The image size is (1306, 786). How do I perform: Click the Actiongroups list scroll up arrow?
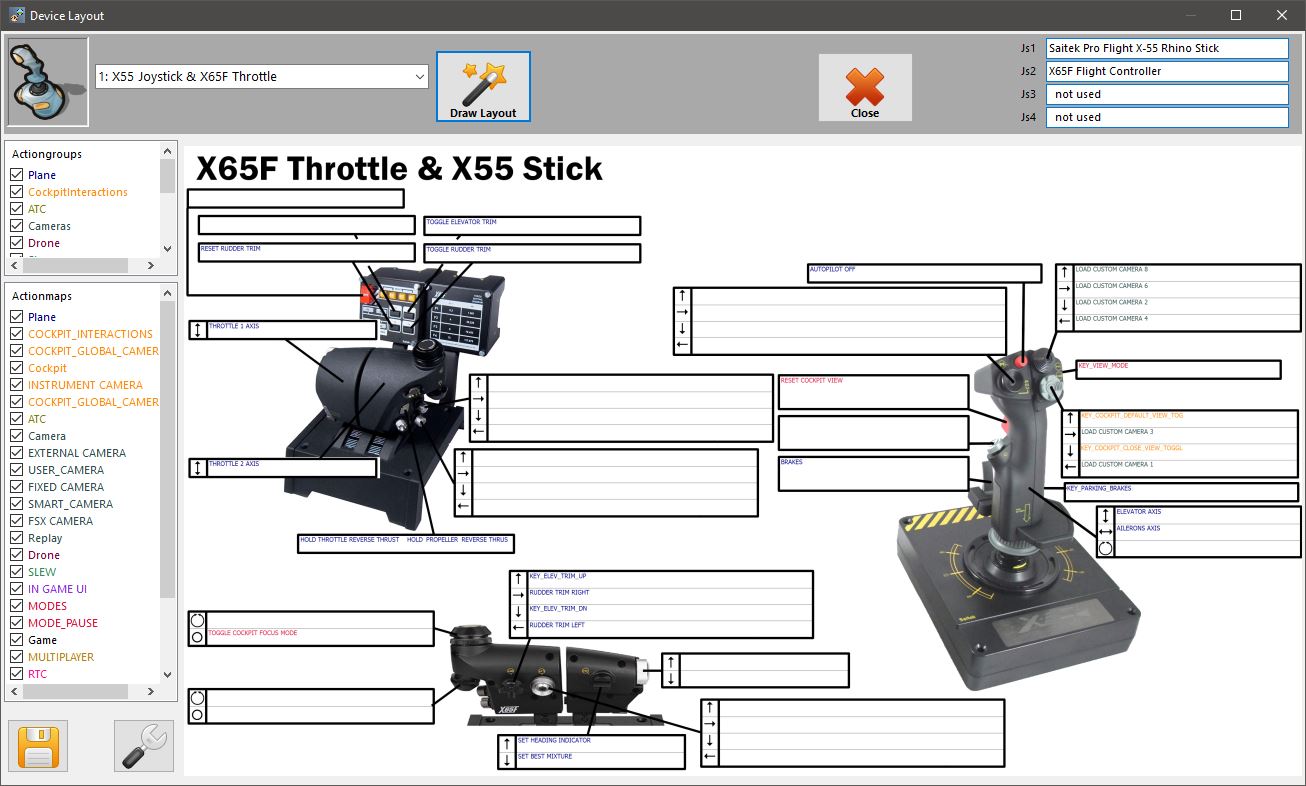[167, 151]
